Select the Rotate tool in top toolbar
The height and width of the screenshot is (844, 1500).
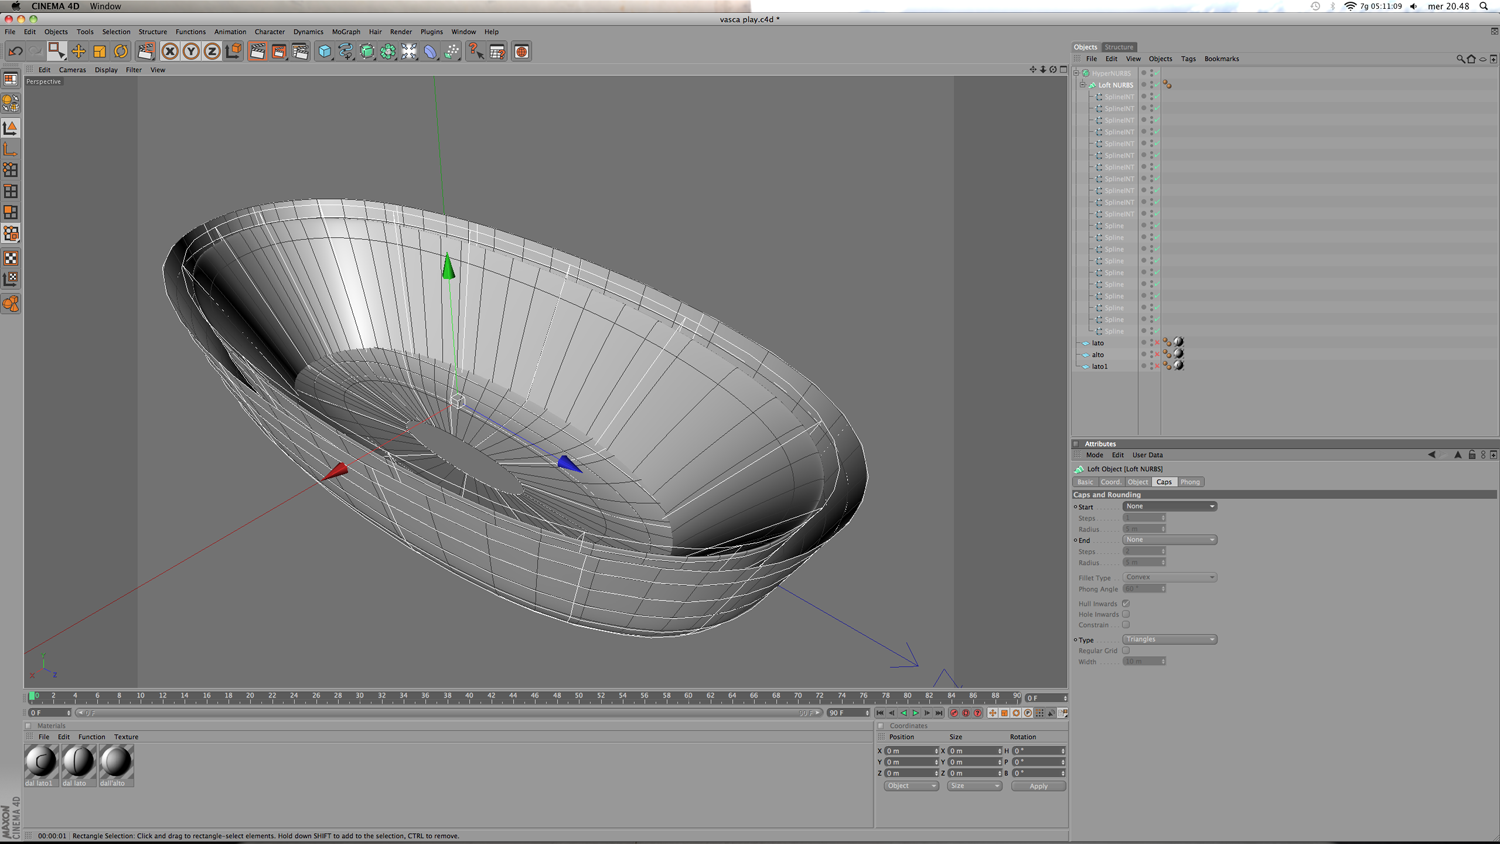point(121,51)
